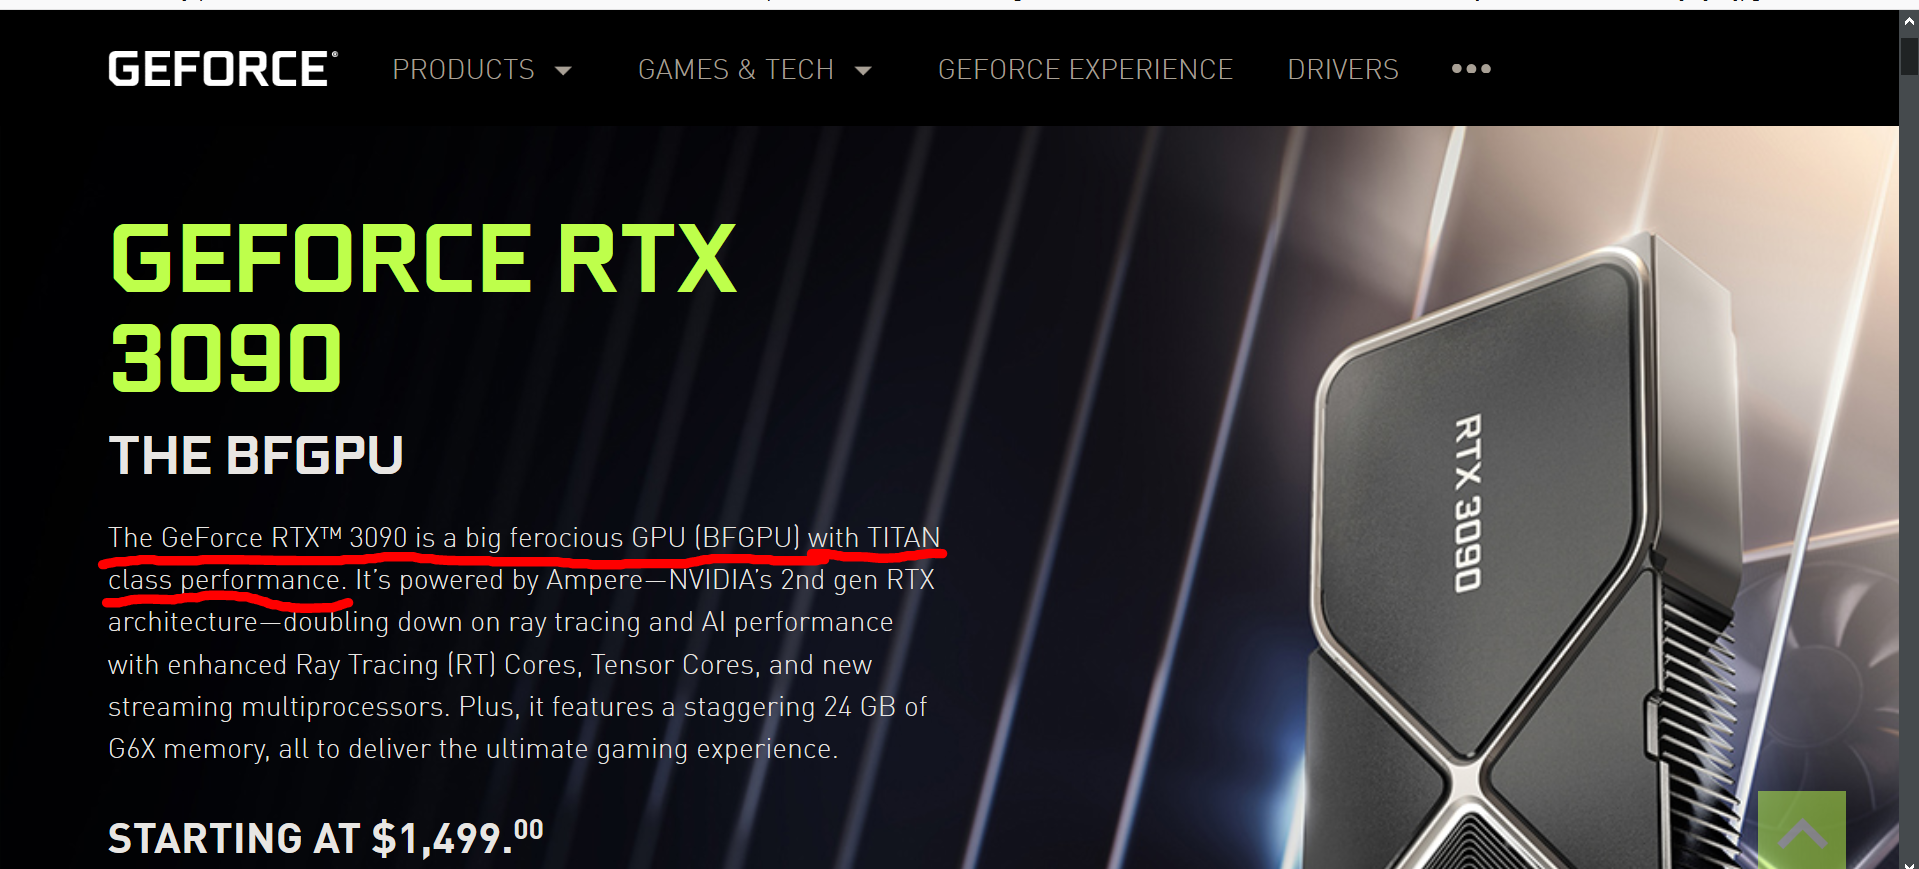Click the GEFORCE RTX 3090 green heading
This screenshot has height=869, width=1919.
coord(423,308)
